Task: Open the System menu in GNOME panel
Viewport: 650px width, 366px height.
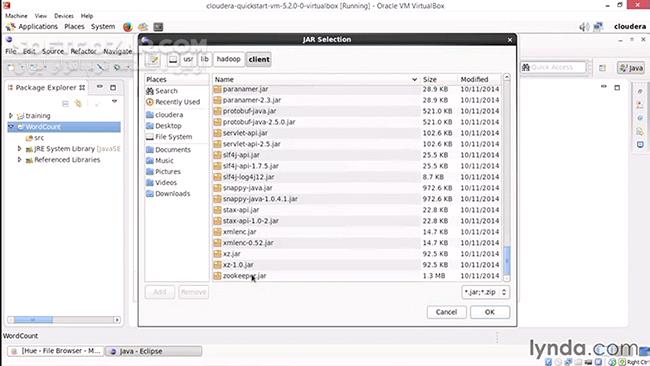Action: [x=103, y=27]
